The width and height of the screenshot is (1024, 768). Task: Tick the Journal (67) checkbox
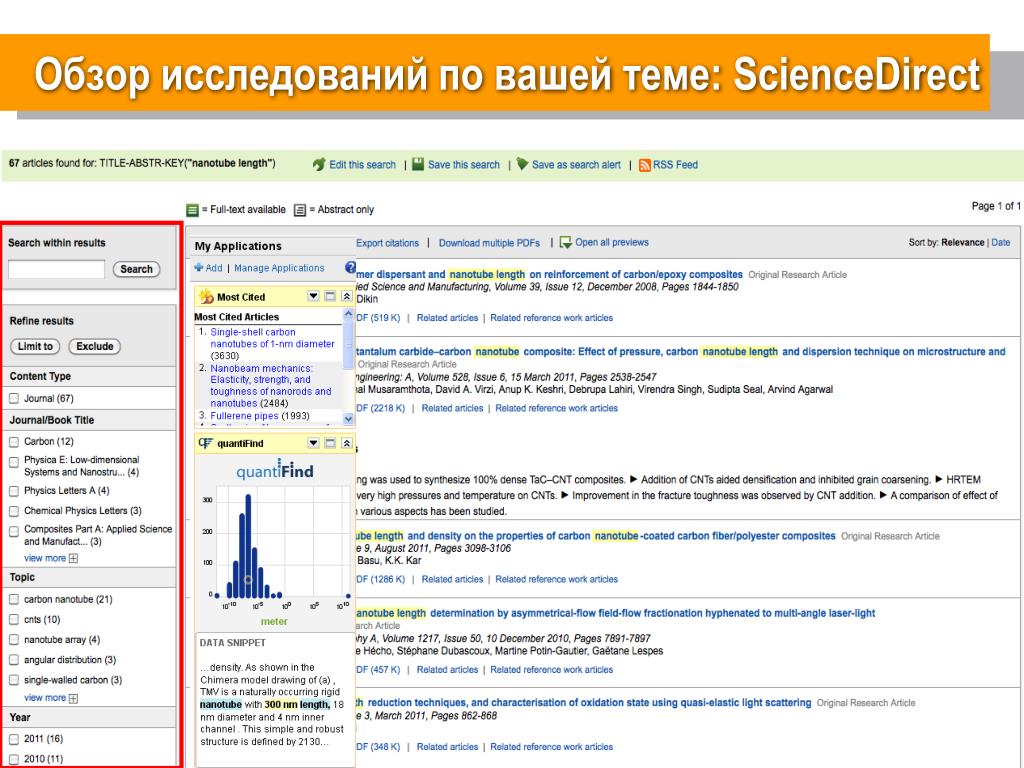(x=14, y=398)
